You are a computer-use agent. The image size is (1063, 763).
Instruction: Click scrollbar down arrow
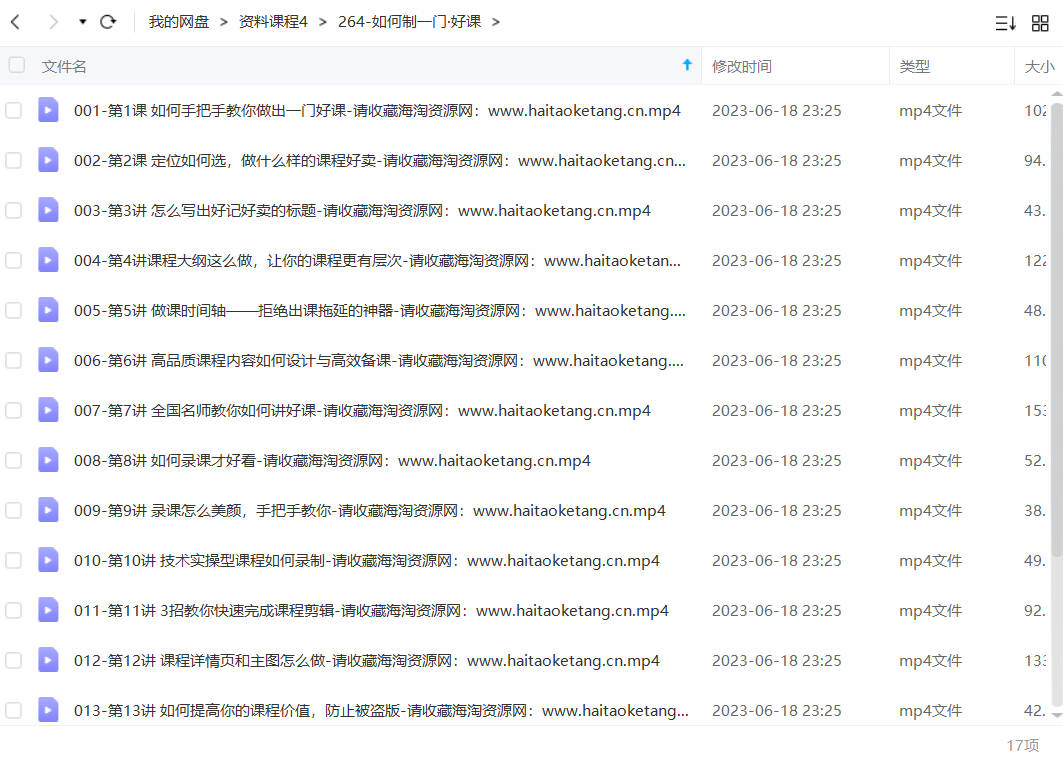pos(1057,714)
